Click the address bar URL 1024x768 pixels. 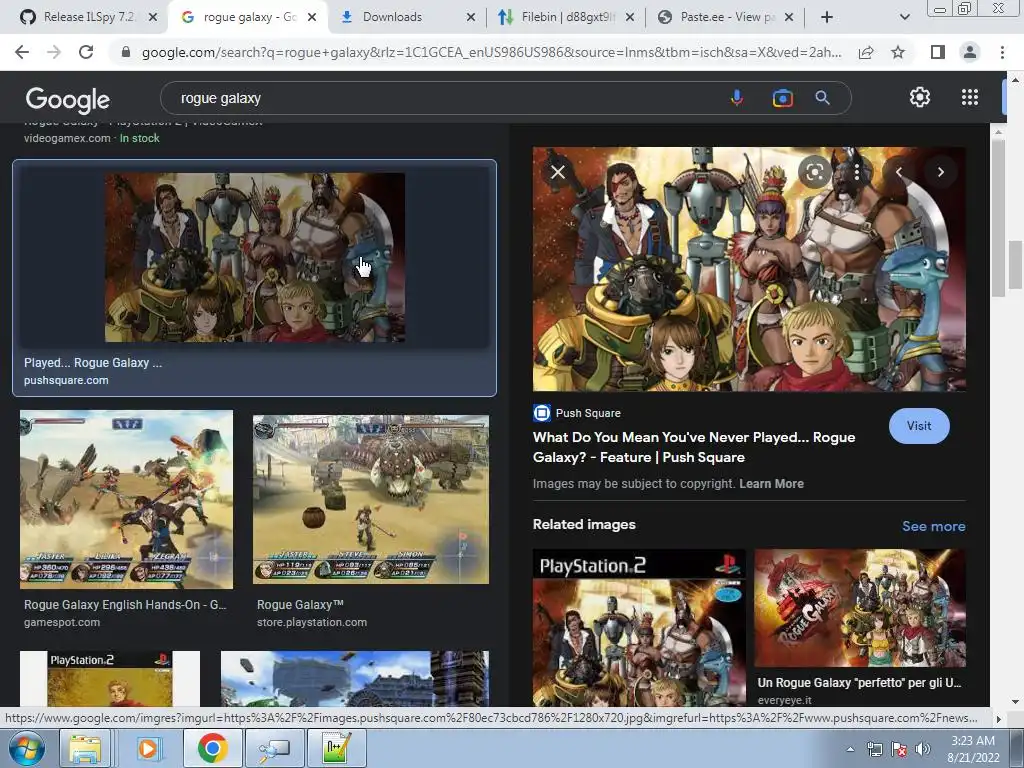click(491, 52)
